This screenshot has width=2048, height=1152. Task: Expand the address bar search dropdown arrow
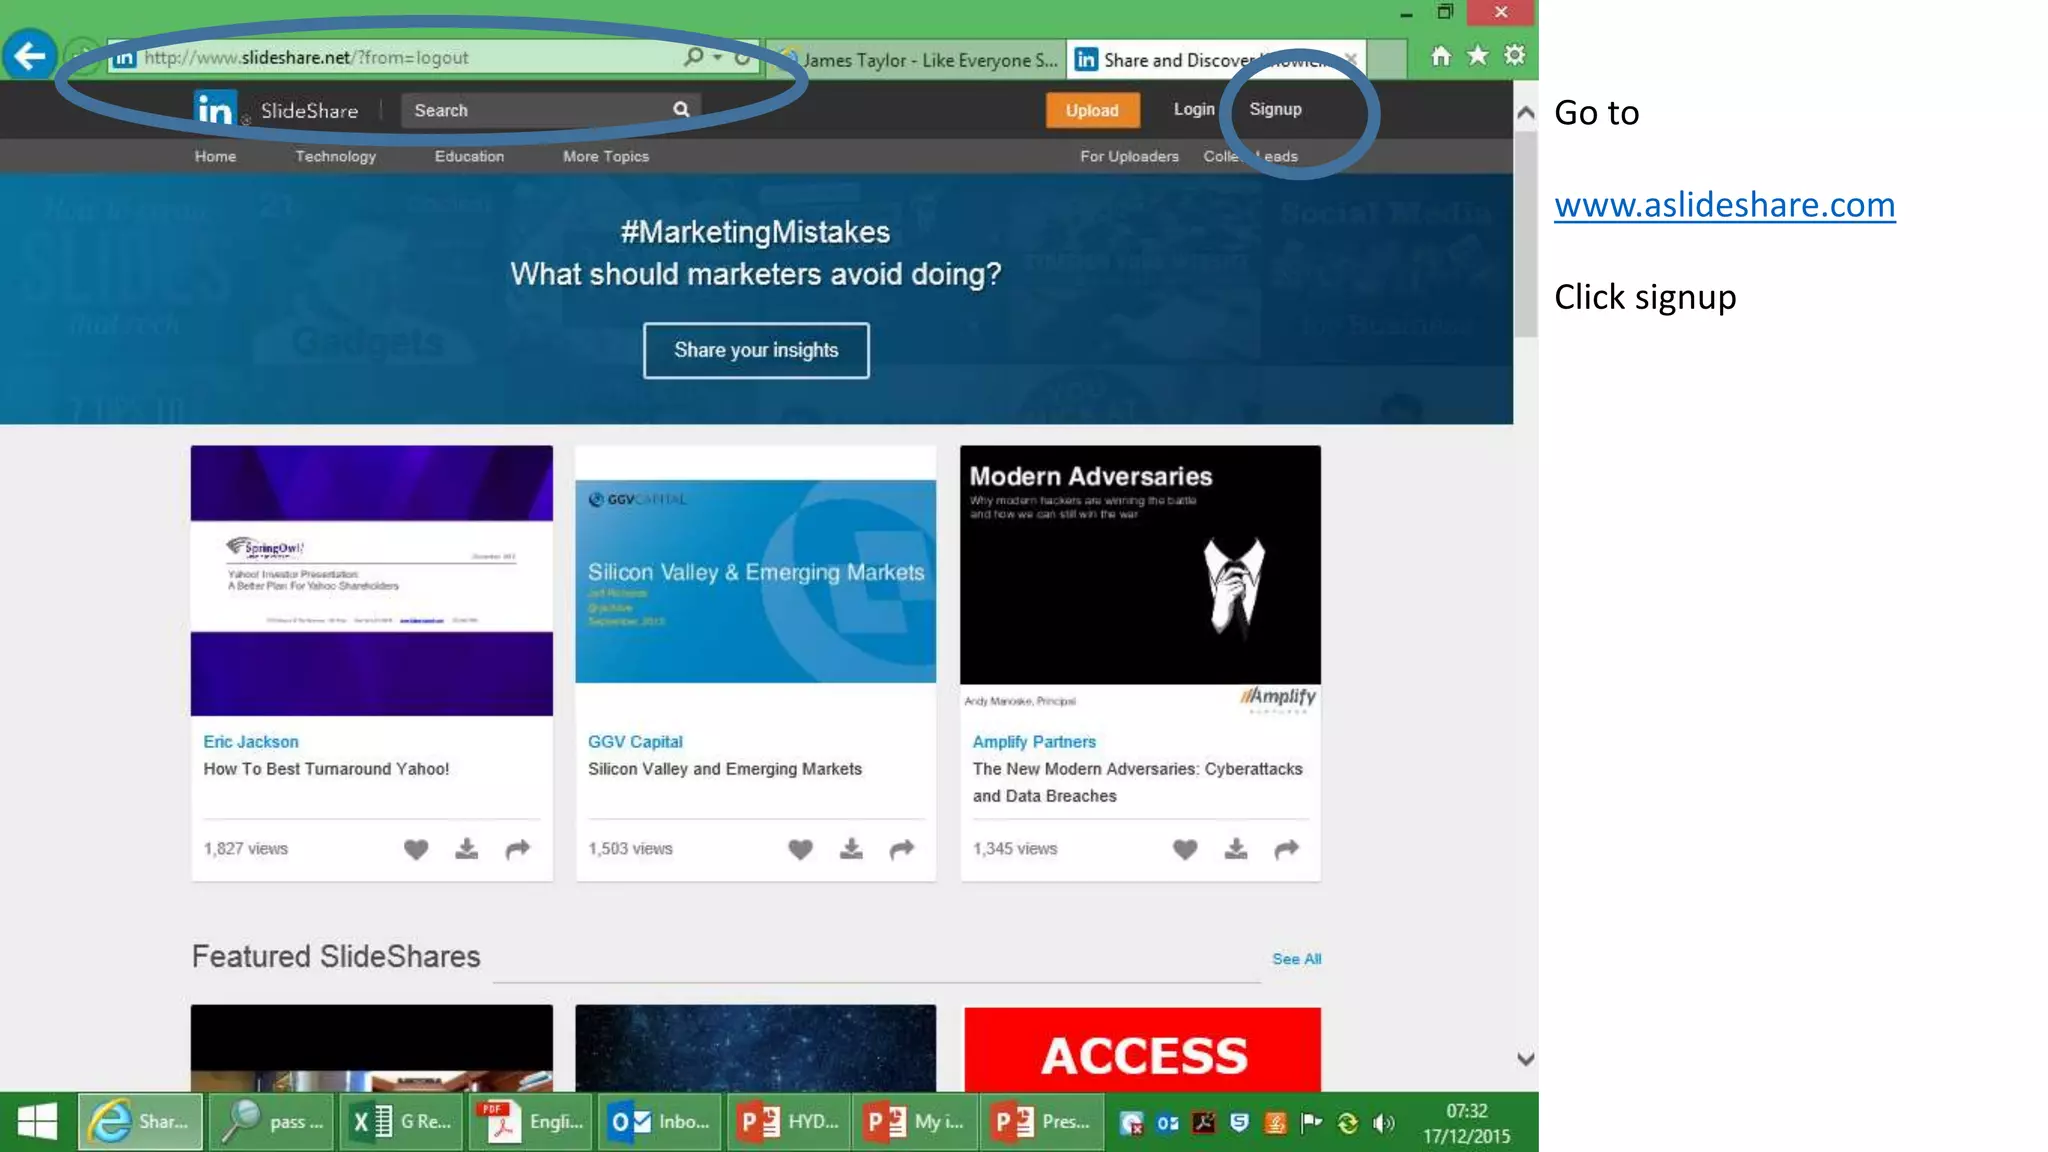(x=717, y=57)
